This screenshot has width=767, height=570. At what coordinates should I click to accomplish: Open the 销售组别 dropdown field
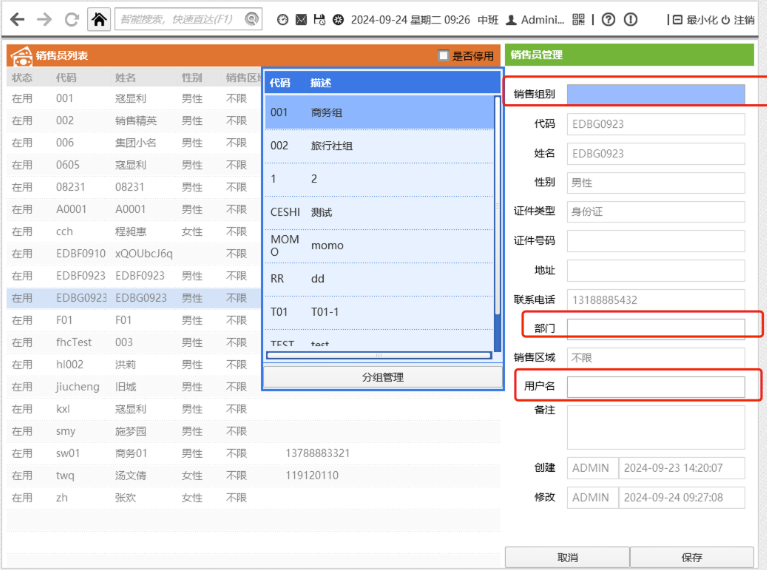(x=655, y=94)
